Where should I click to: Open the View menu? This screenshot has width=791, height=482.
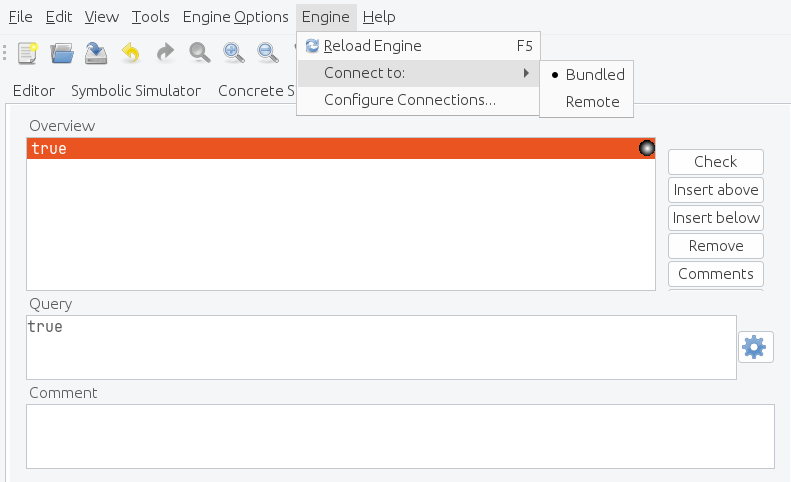pyautogui.click(x=101, y=17)
